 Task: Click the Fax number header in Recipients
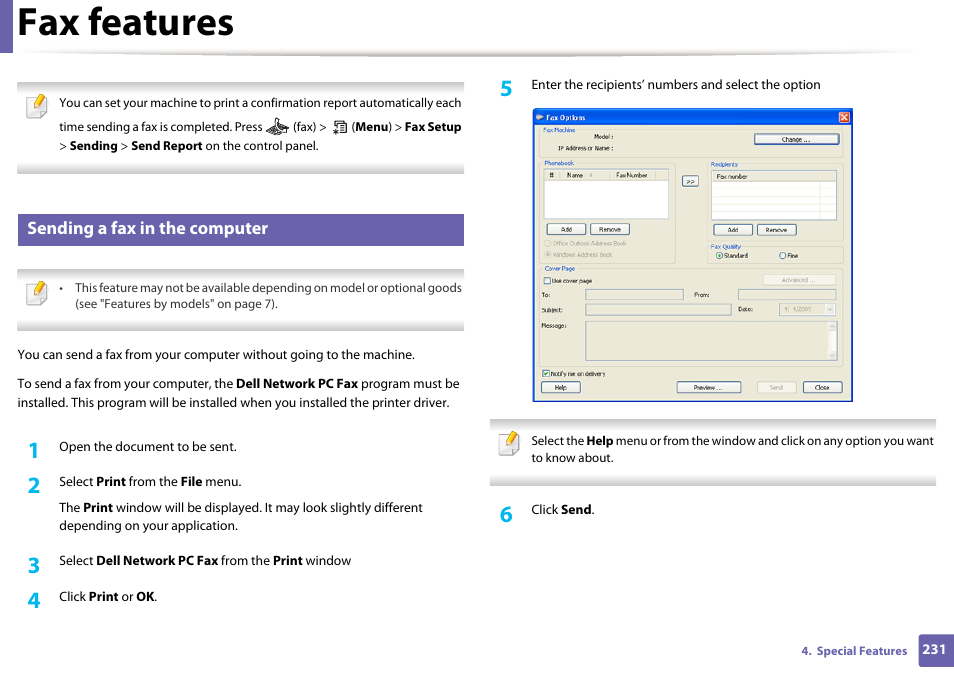pyautogui.click(x=765, y=177)
